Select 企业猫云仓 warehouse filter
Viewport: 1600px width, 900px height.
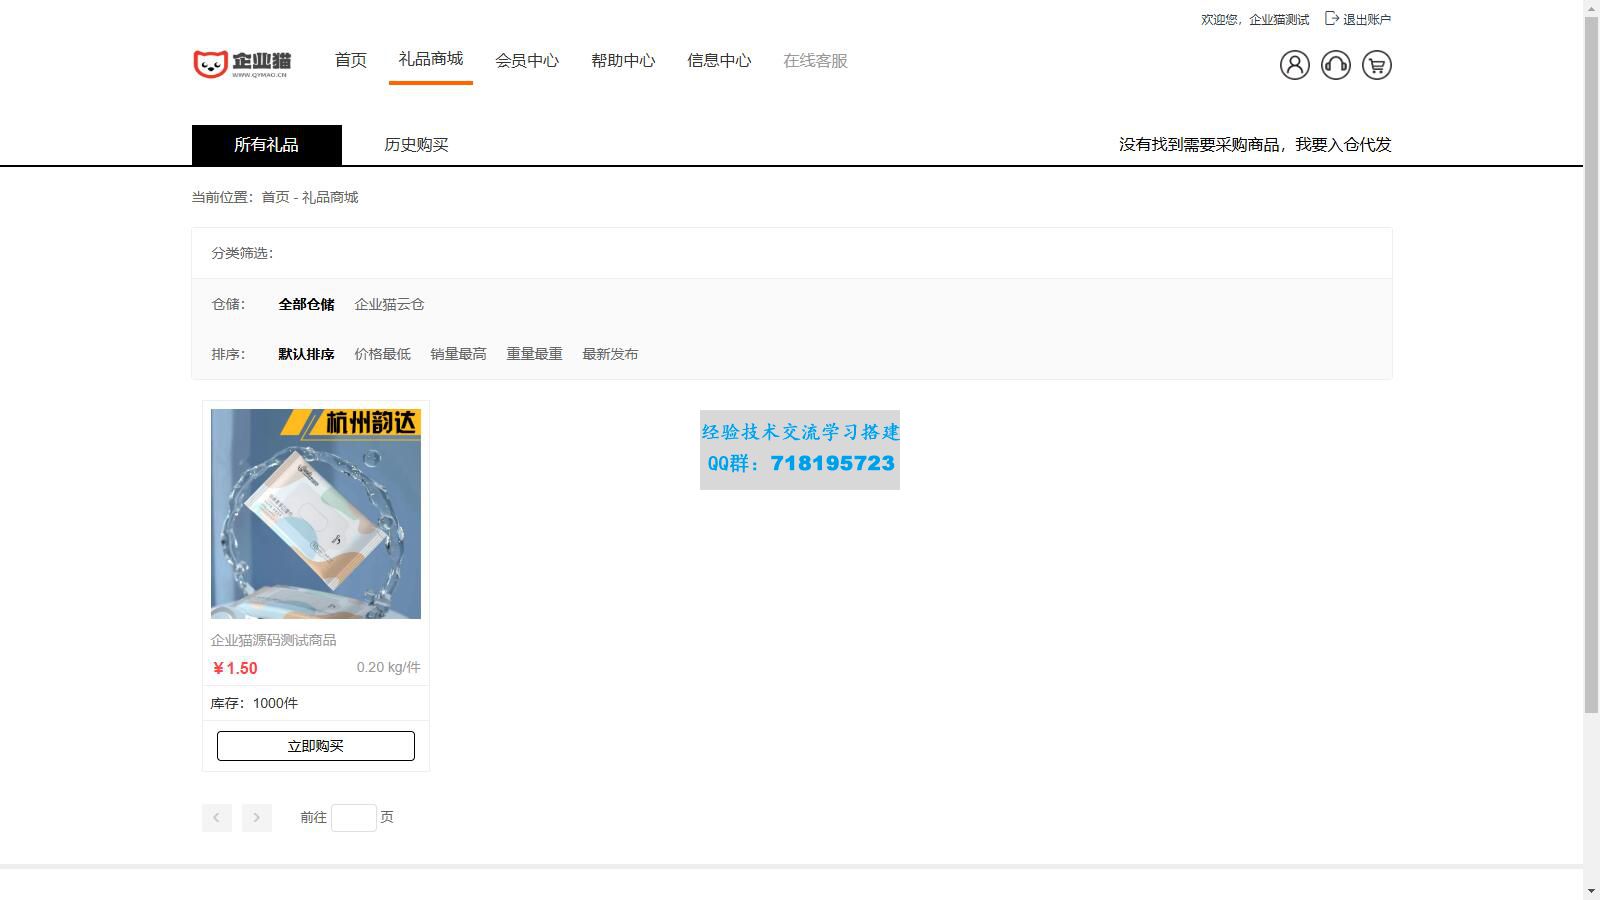(x=389, y=304)
